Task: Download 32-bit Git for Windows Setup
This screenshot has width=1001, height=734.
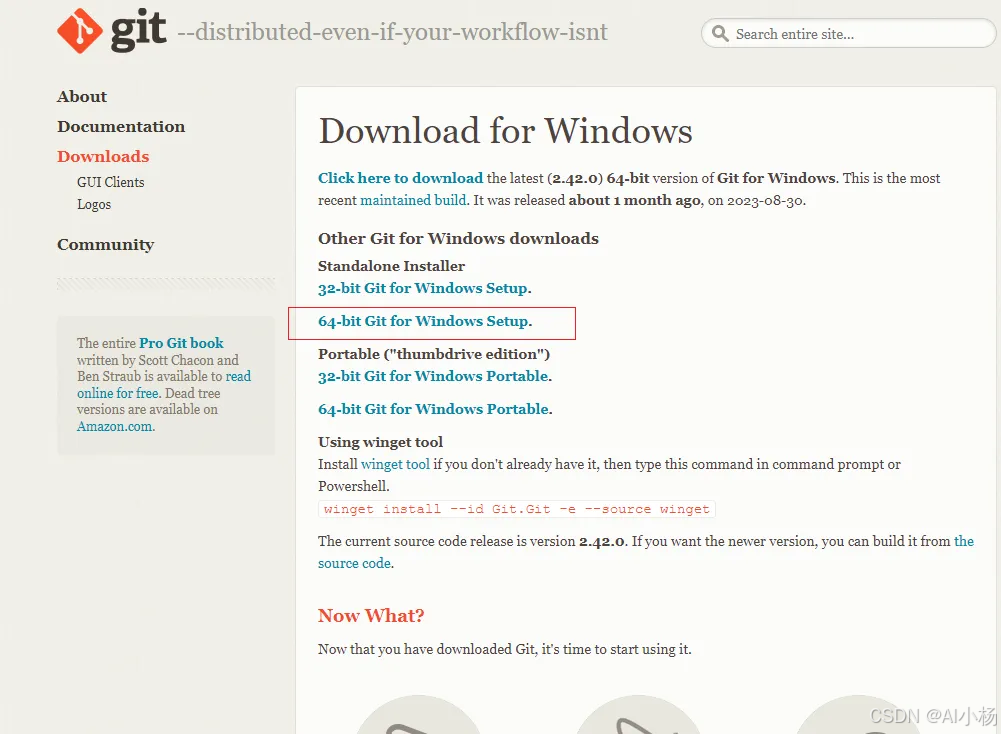Action: coord(425,288)
